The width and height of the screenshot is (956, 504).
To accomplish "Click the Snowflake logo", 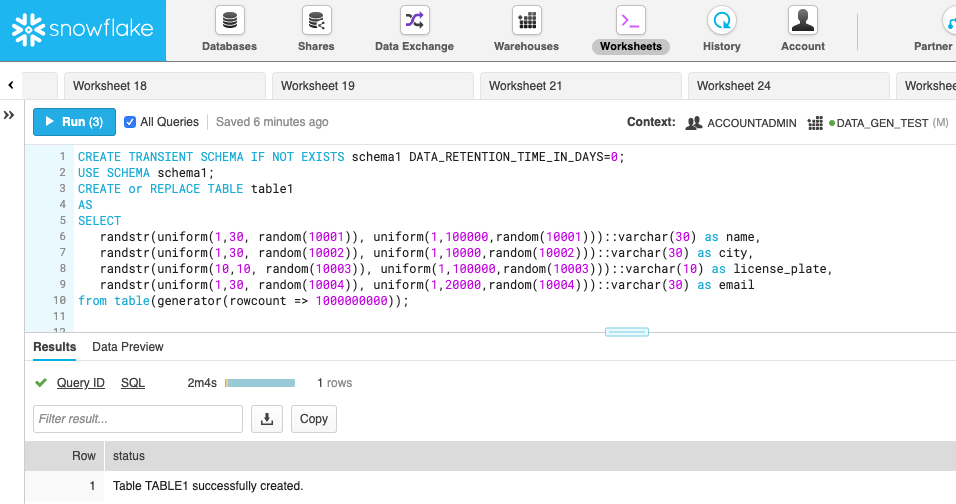I will click(x=83, y=28).
